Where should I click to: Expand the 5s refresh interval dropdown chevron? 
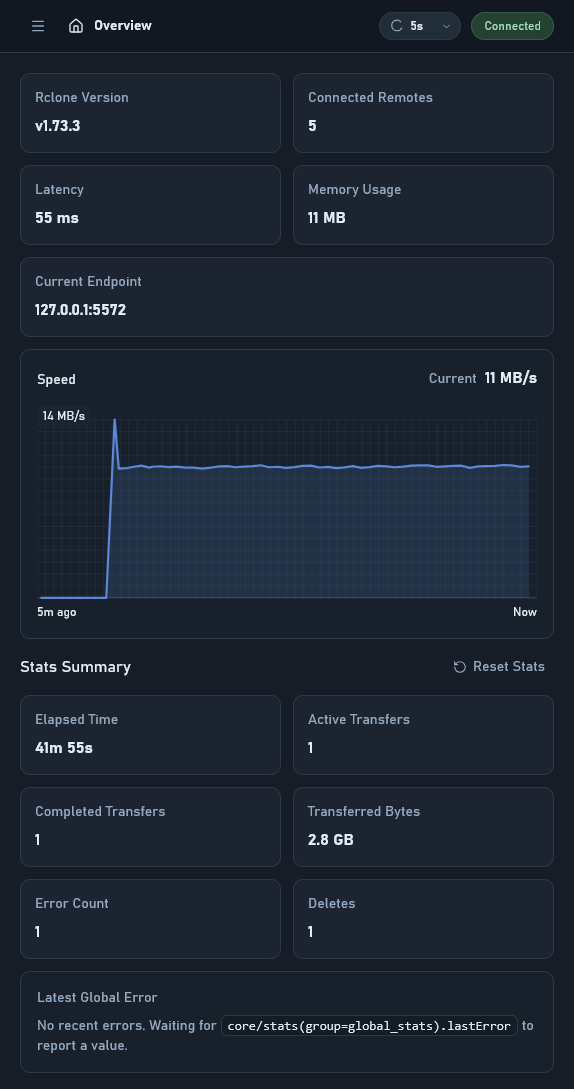coord(446,26)
